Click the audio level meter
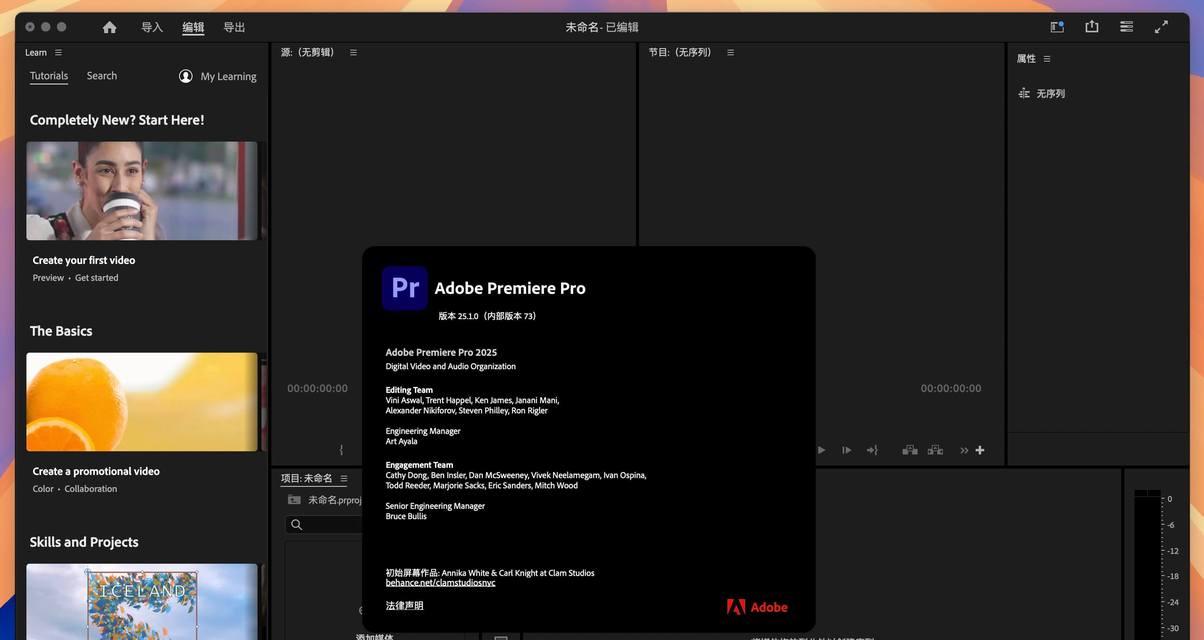Image resolution: width=1204 pixels, height=640 pixels. click(1147, 565)
